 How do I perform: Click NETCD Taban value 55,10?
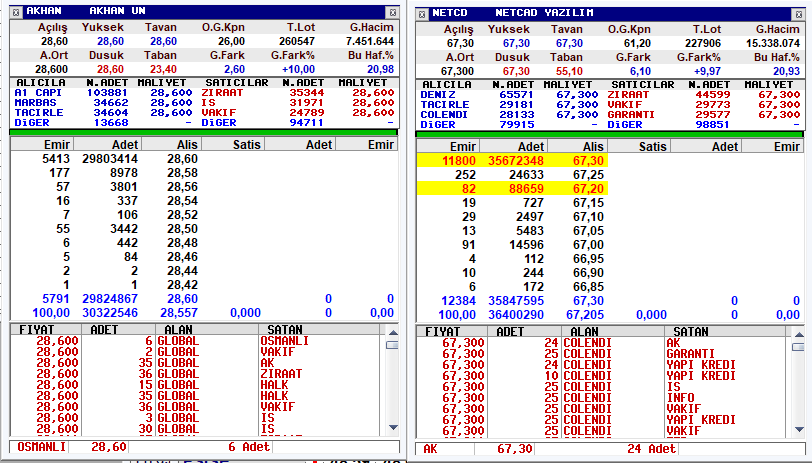570,71
